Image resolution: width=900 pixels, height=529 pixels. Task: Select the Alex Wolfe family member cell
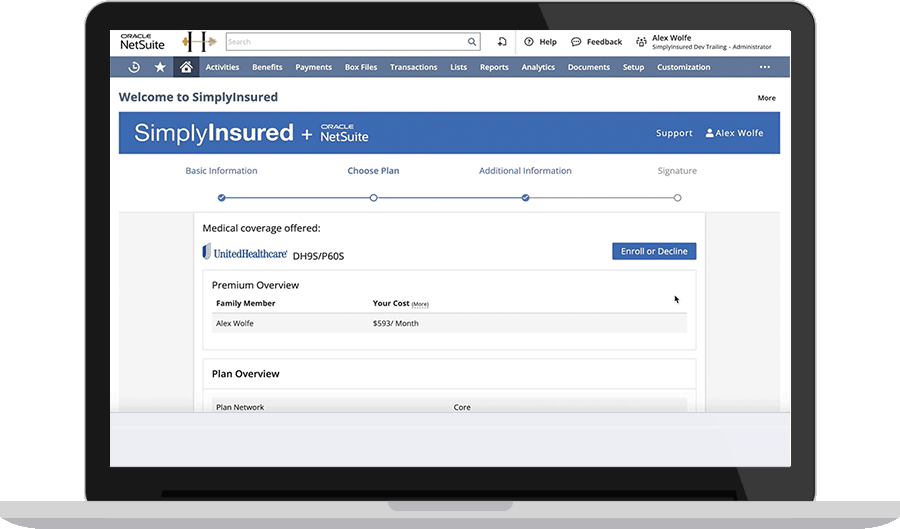pyautogui.click(x=235, y=324)
